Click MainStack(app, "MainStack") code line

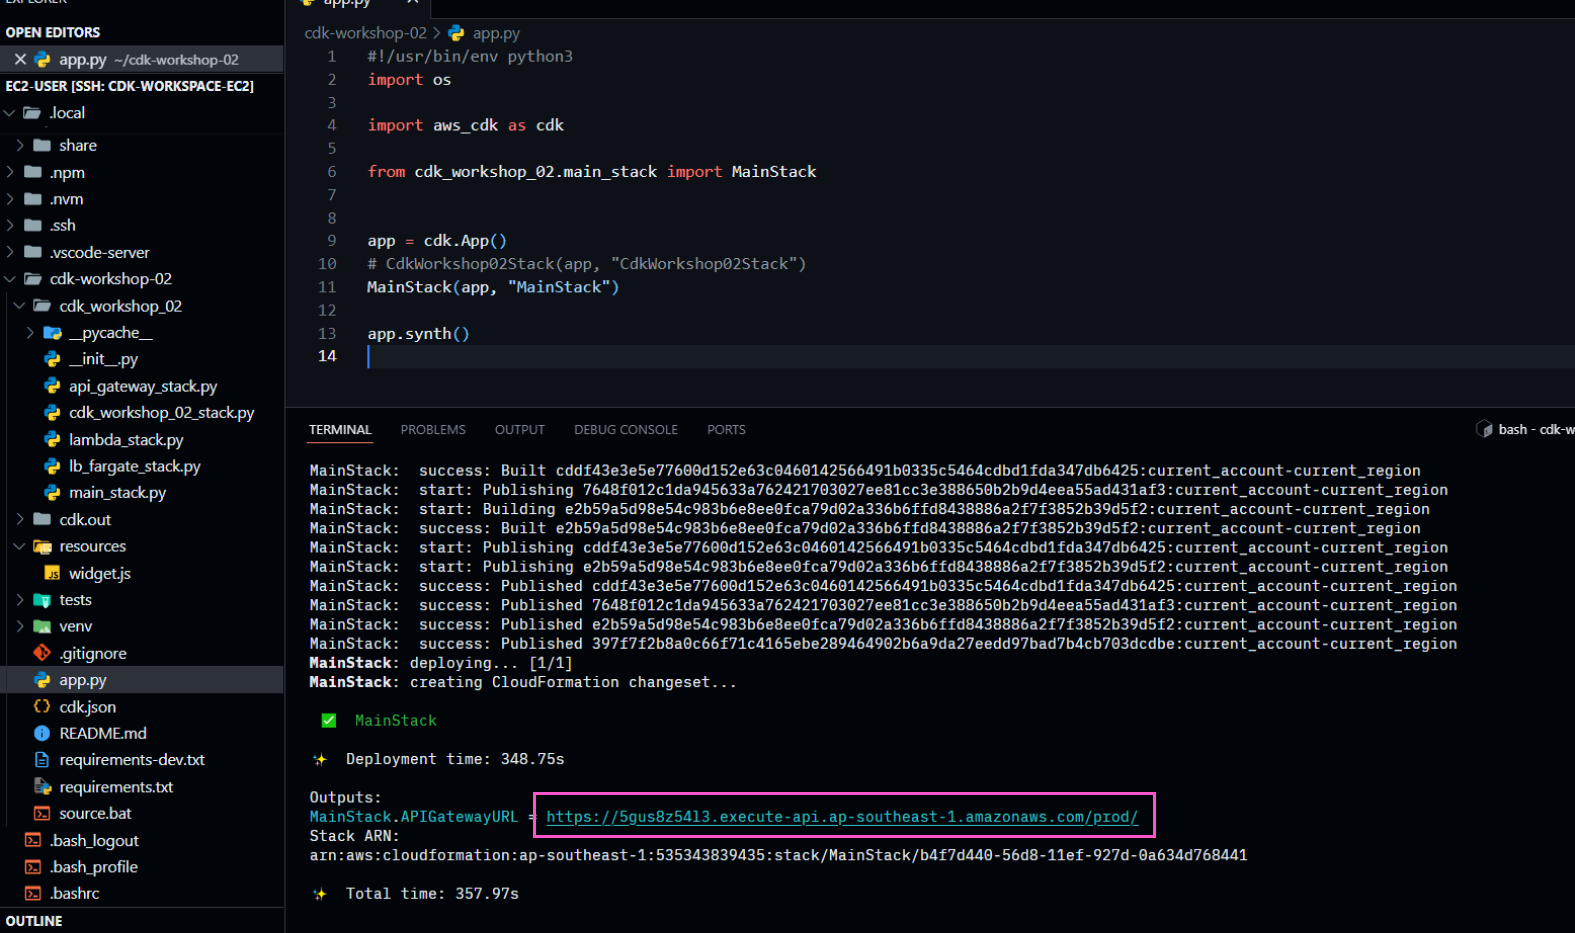pyautogui.click(x=493, y=287)
